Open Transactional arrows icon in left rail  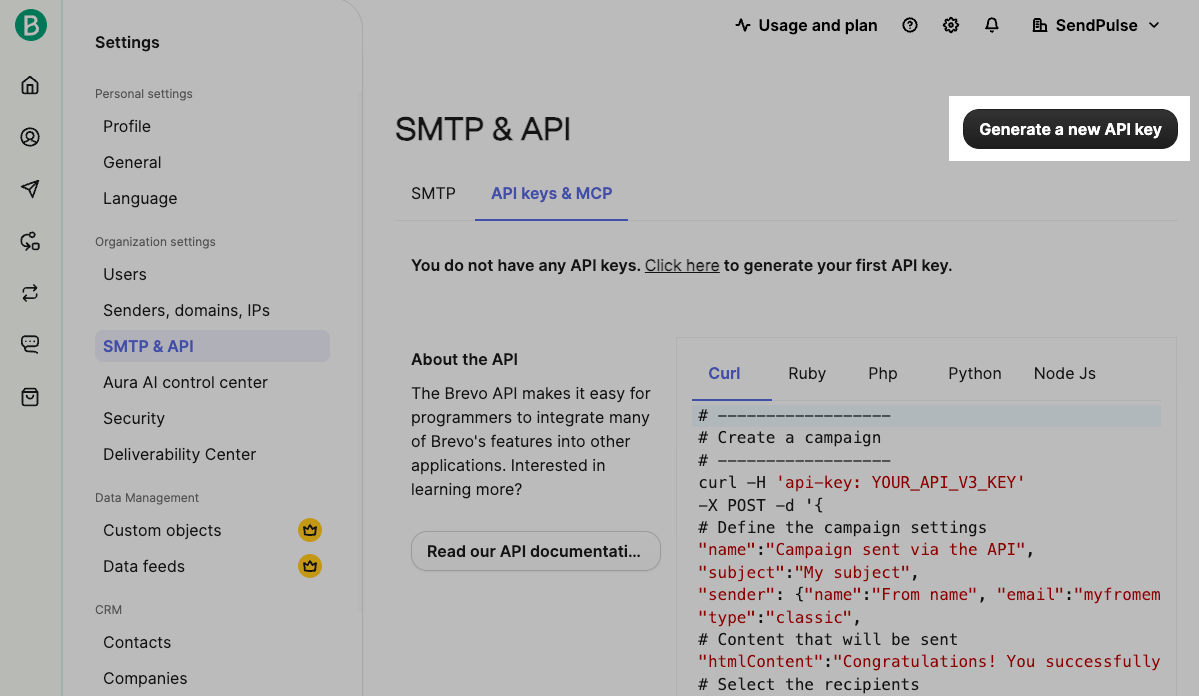click(30, 293)
